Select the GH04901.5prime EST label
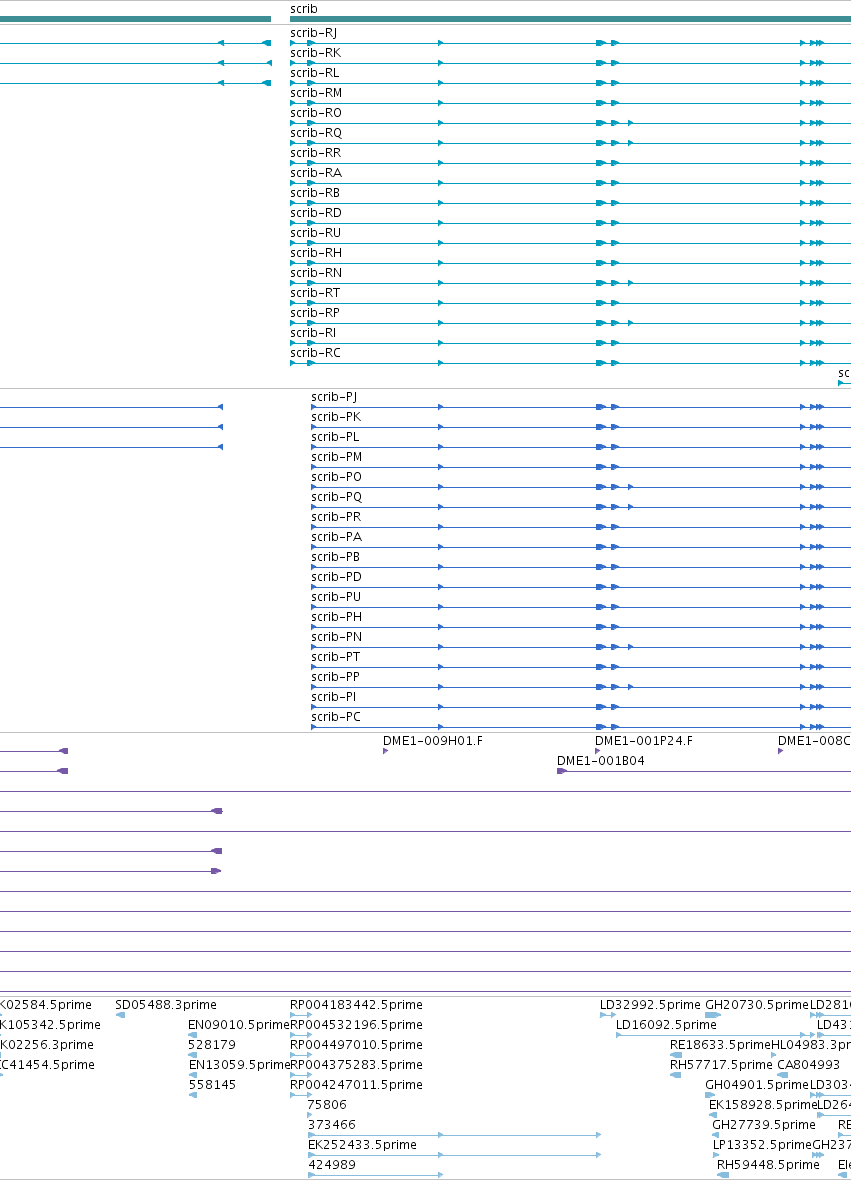 click(x=757, y=1085)
